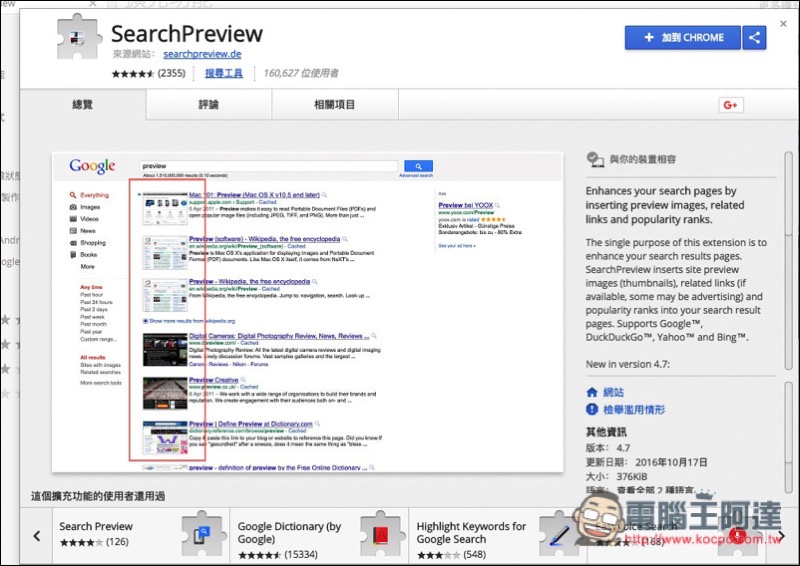Viewport: 800px width, 566px height.
Task: Open Highlight Keywords pen icon
Action: [x=558, y=535]
